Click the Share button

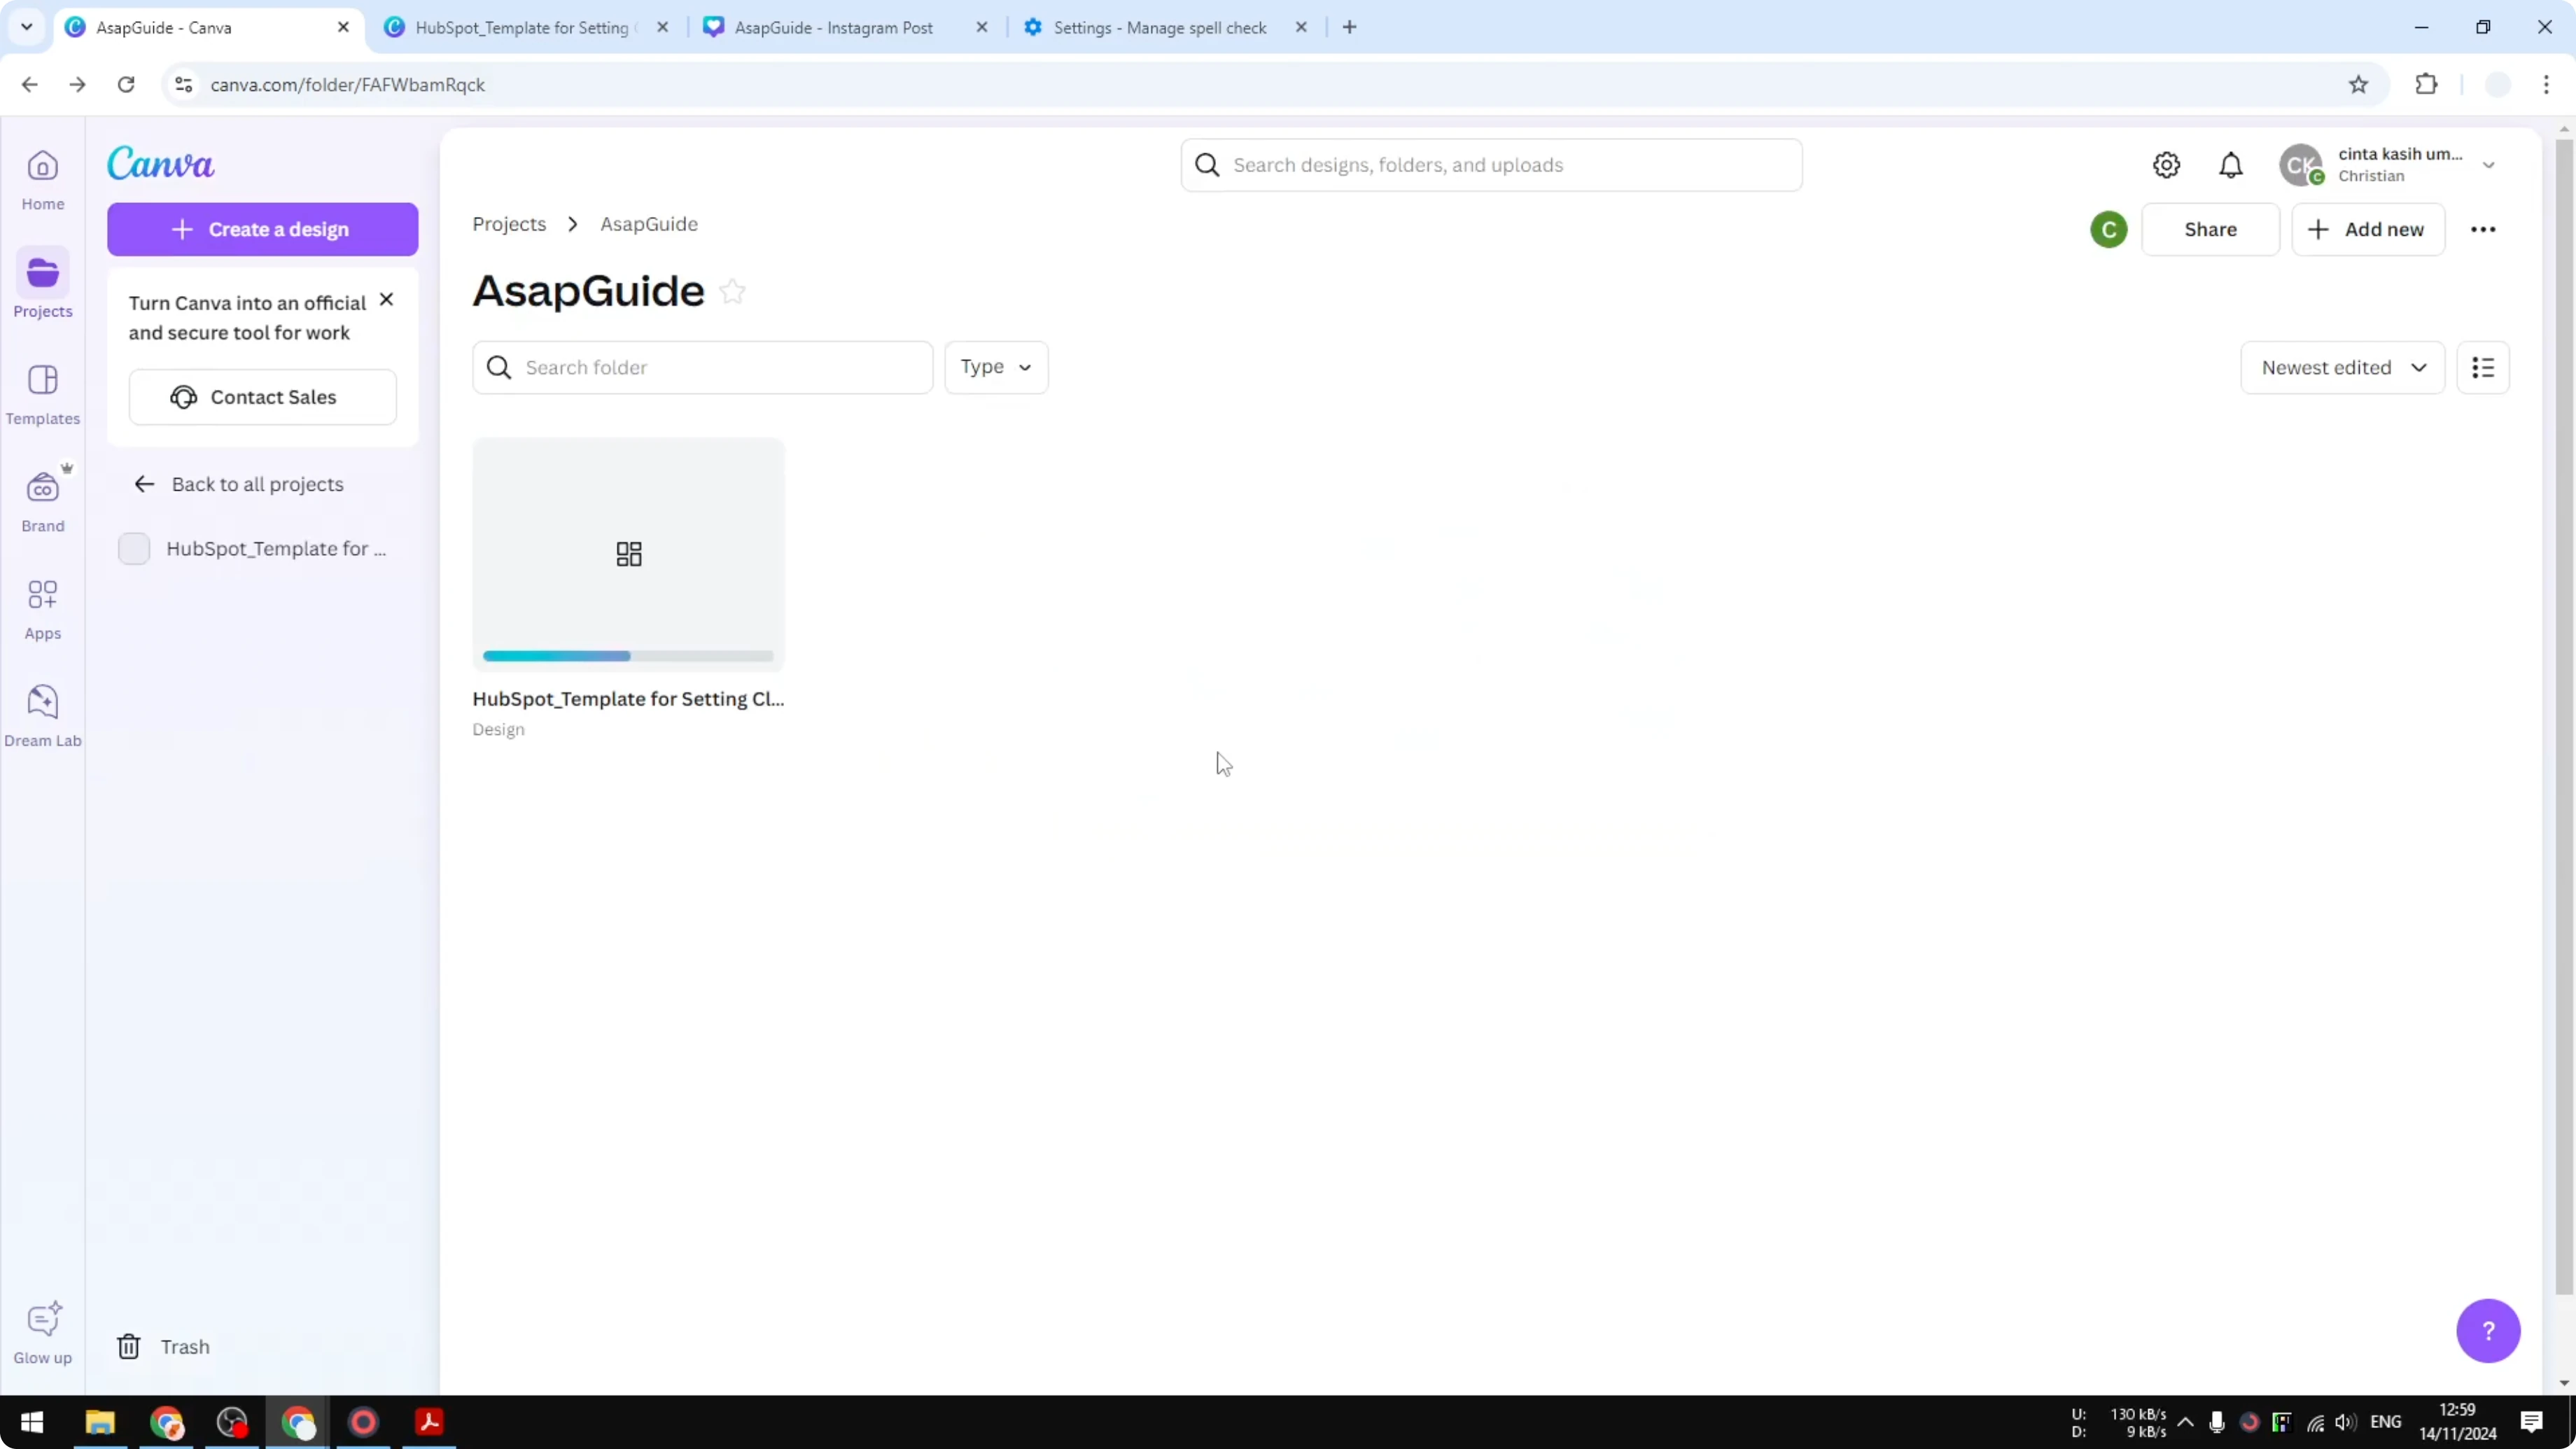[2211, 229]
